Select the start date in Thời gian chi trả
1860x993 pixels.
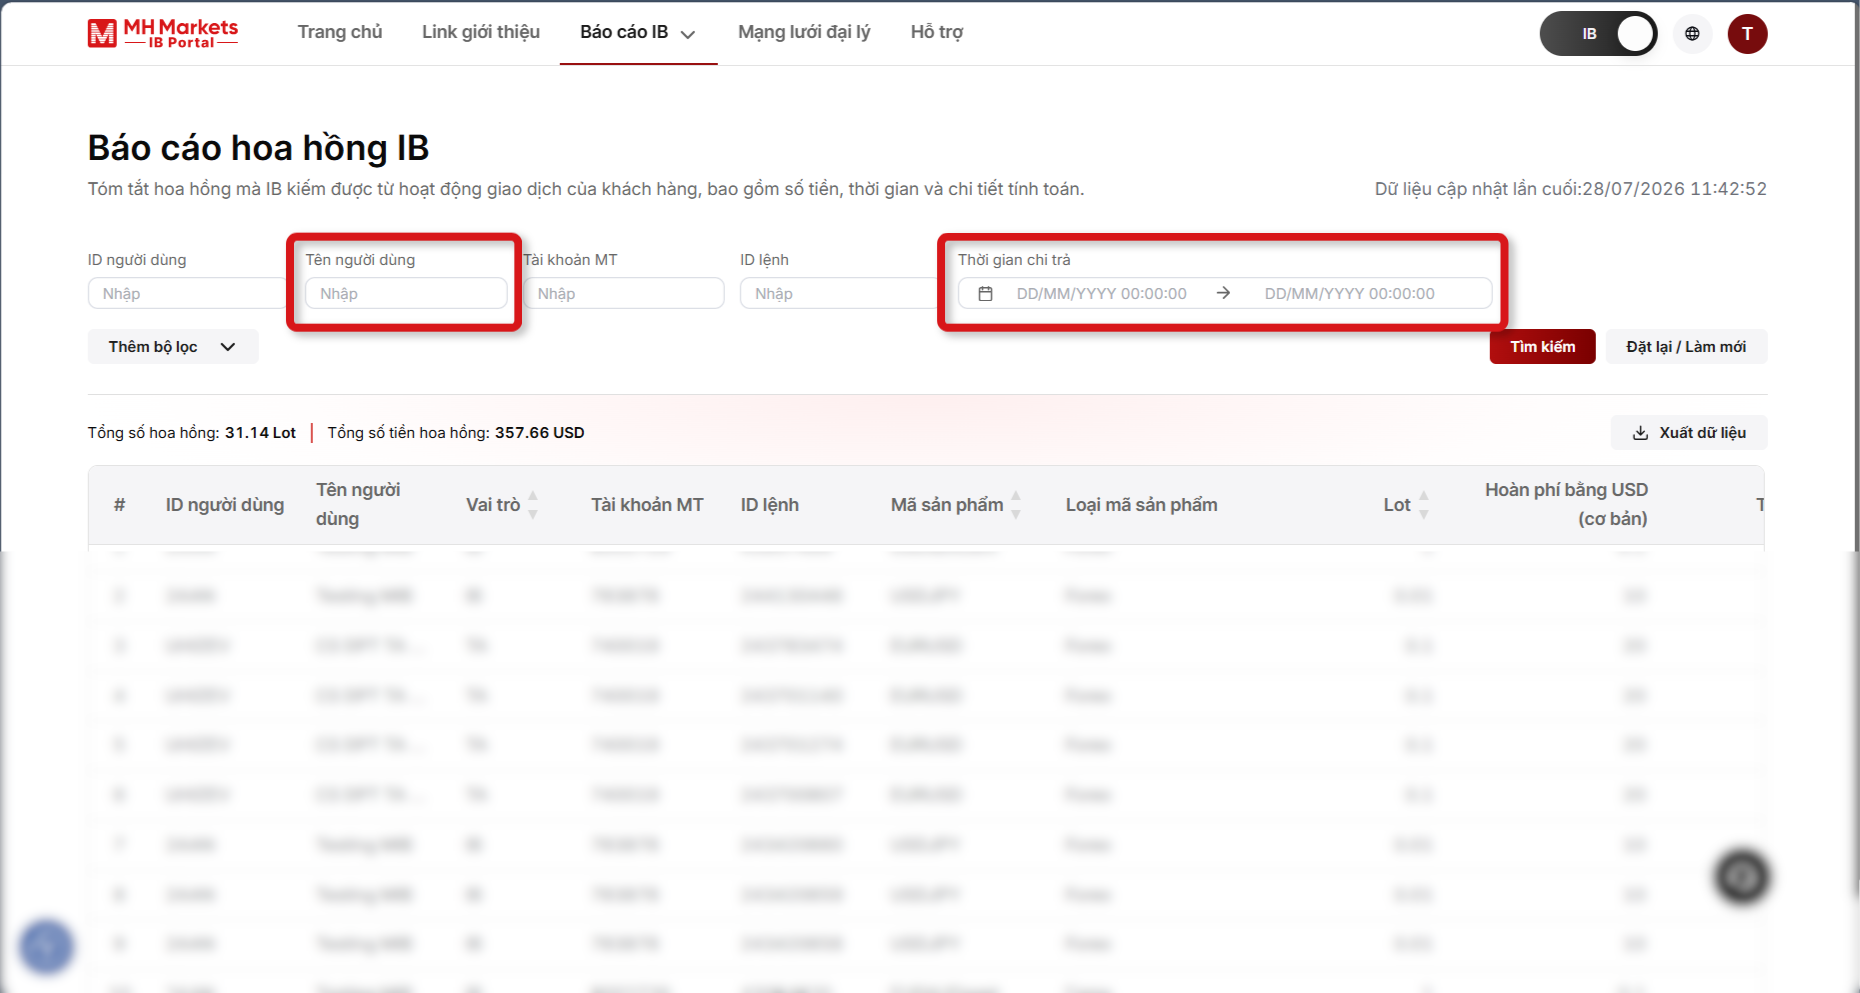(1102, 294)
